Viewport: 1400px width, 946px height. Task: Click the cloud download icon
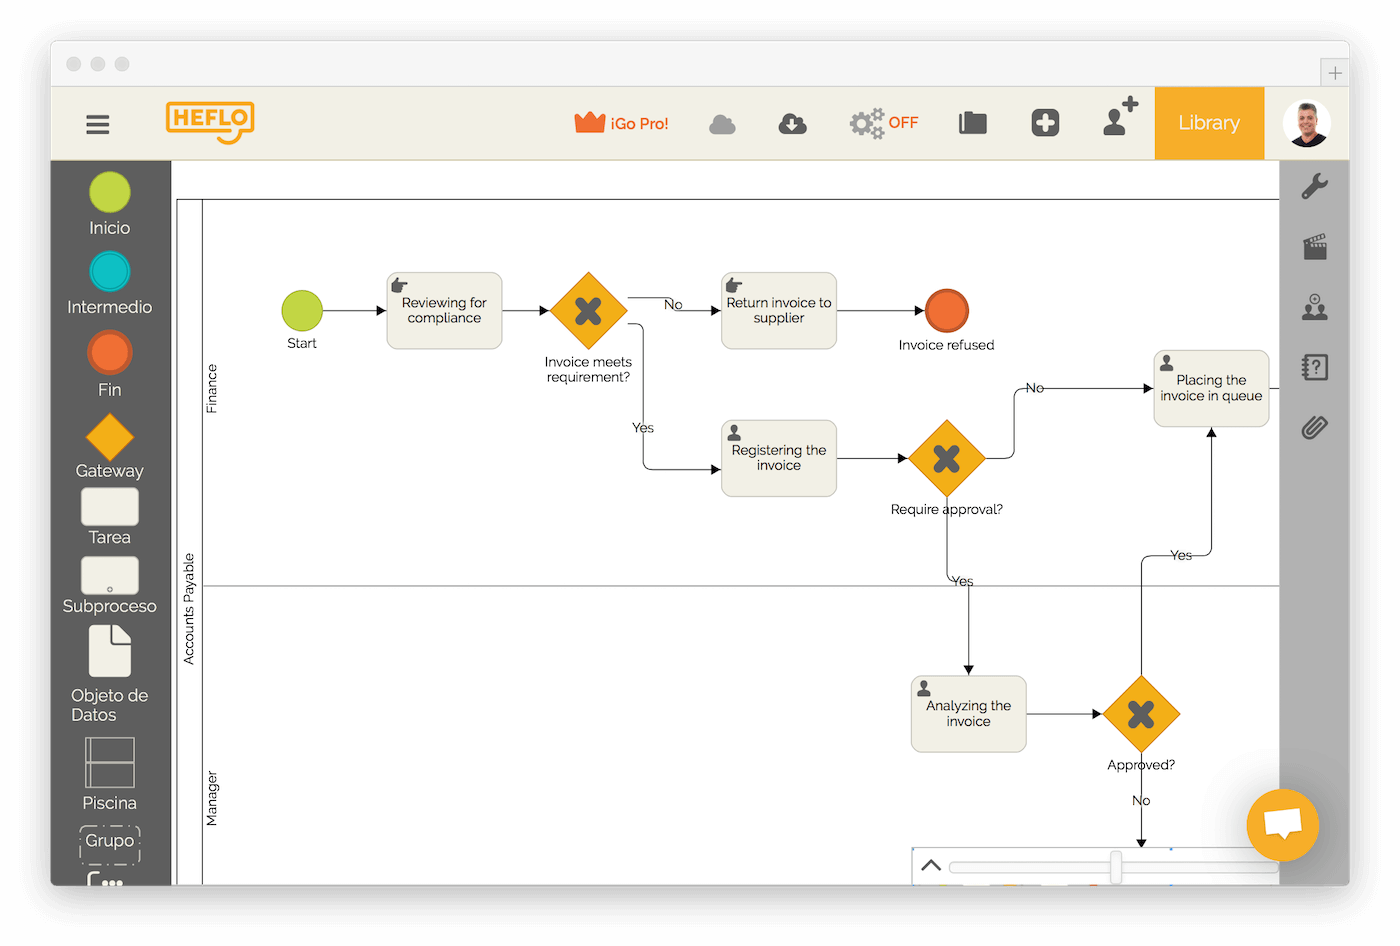click(x=793, y=124)
